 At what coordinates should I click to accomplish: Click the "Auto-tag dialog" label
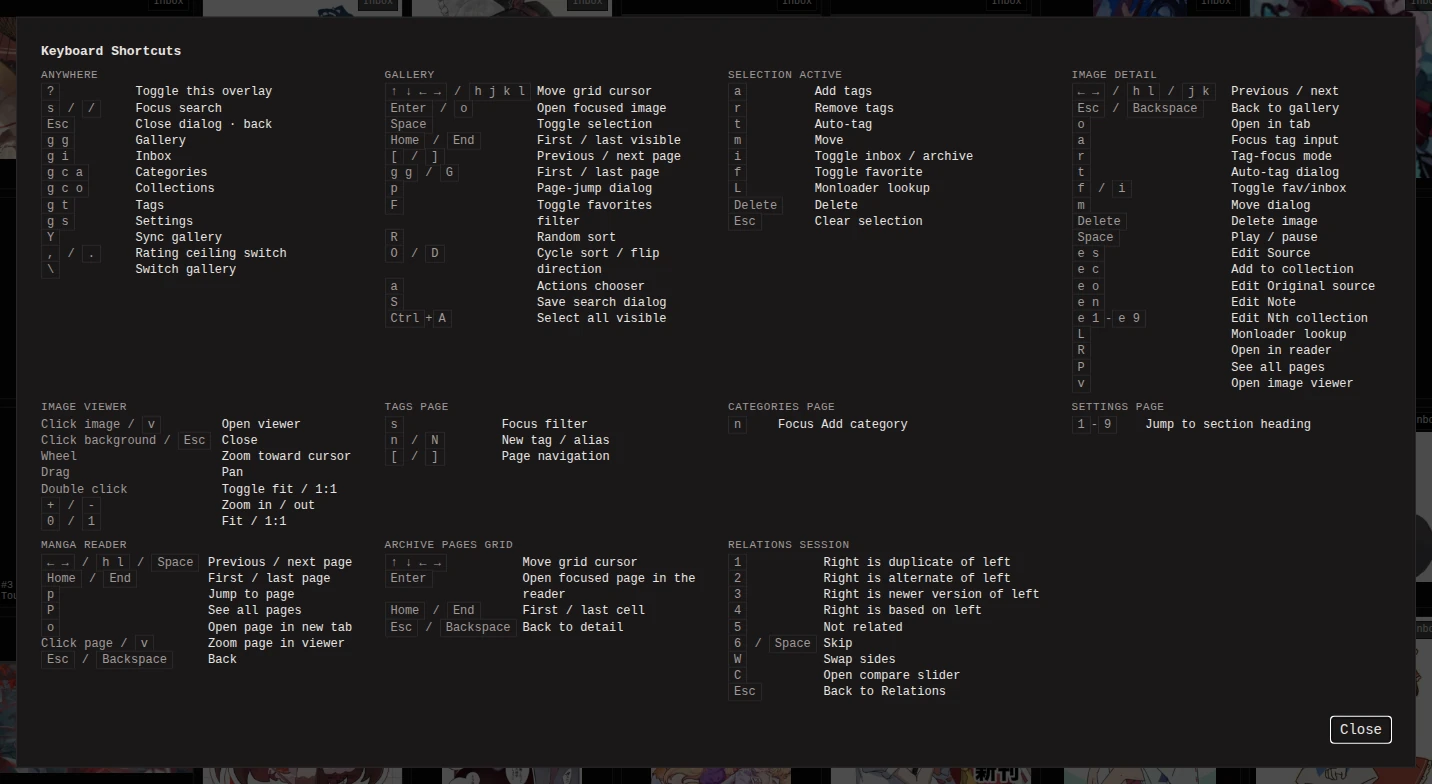[1285, 172]
